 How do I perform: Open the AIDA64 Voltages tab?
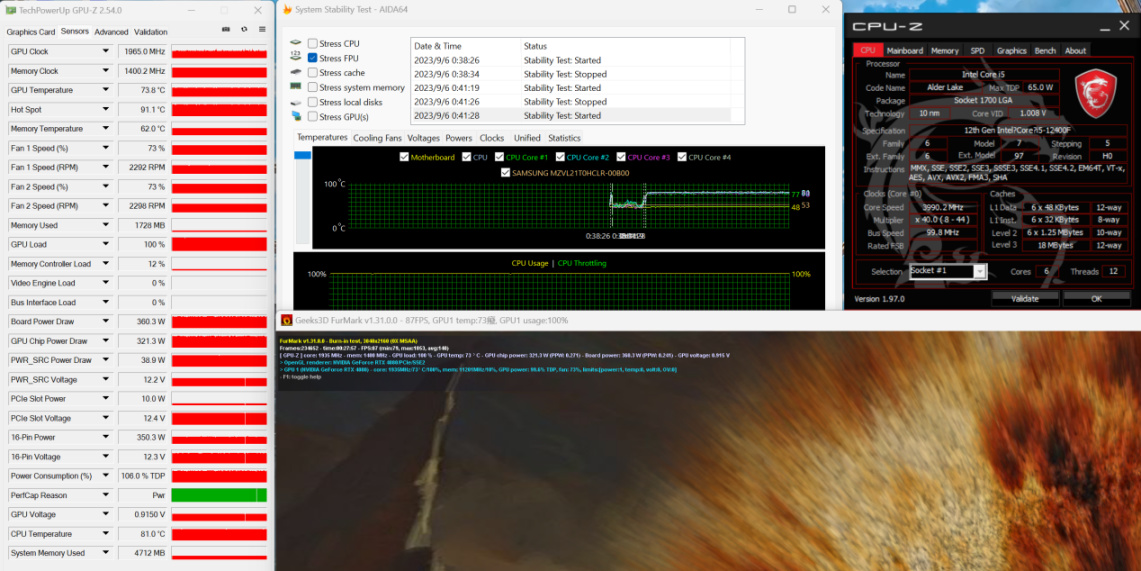click(x=424, y=137)
